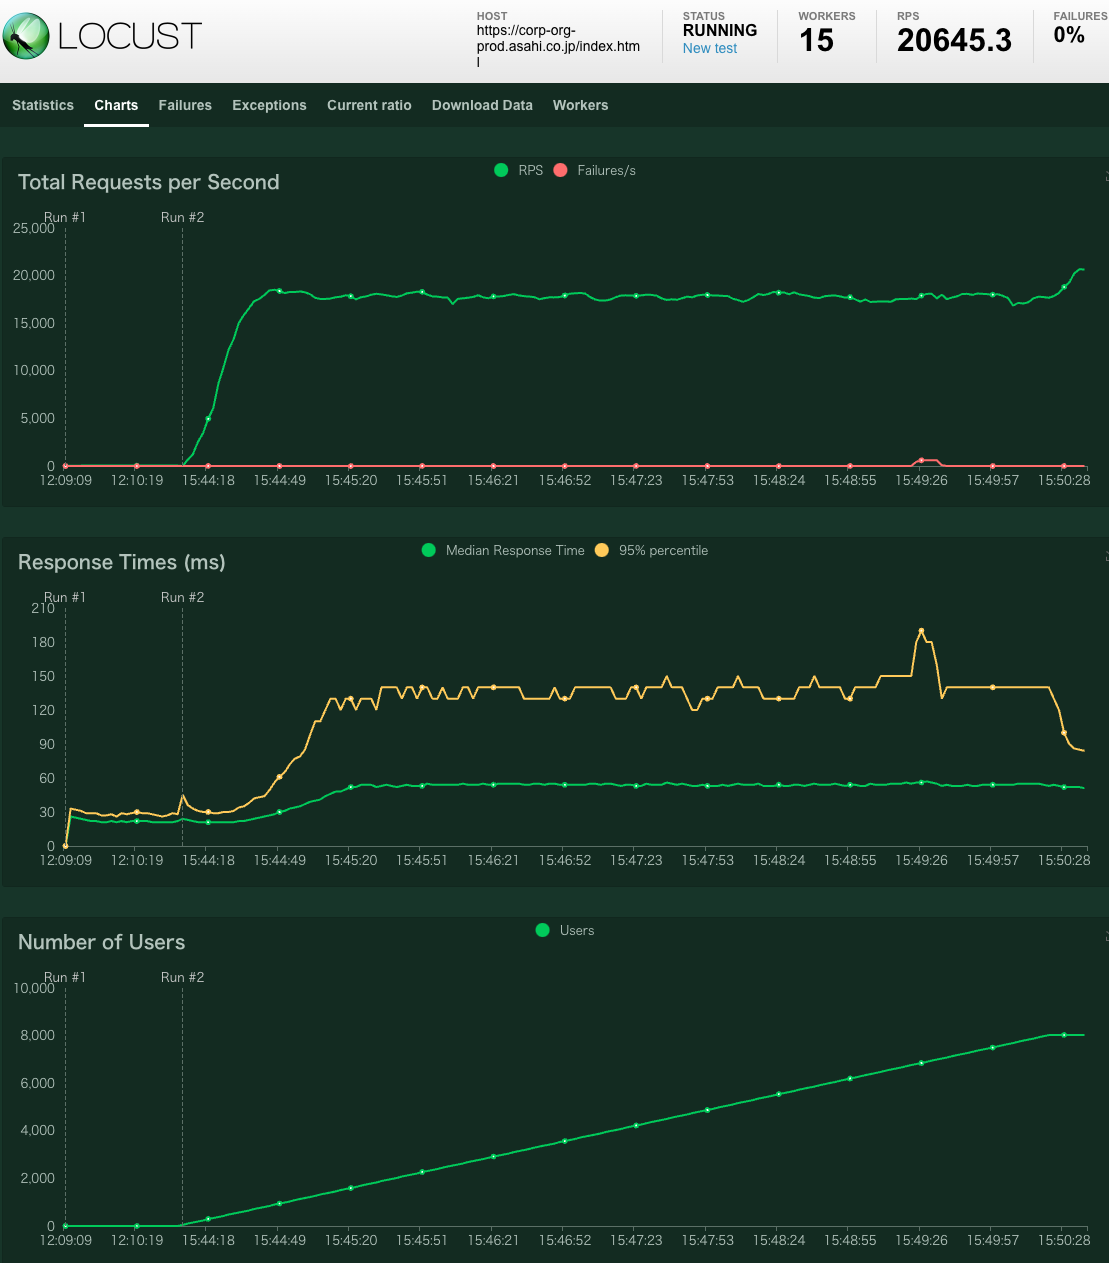Viewport: 1109px width, 1263px height.
Task: Click the Run #2 marker in Response Times chart
Action: click(x=182, y=597)
